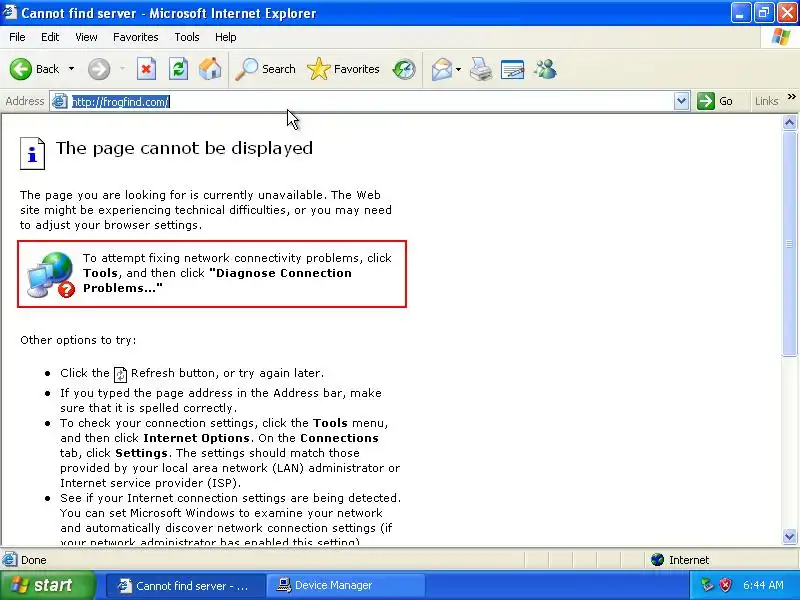This screenshot has height=600, width=800.
Task: Open the View menu
Action: [x=86, y=37]
